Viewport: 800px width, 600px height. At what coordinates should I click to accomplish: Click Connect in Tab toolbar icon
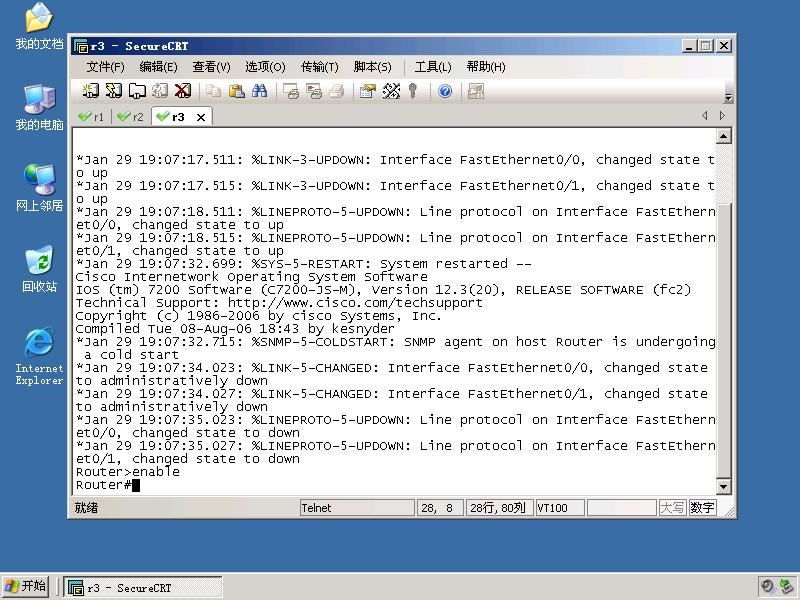[137, 91]
